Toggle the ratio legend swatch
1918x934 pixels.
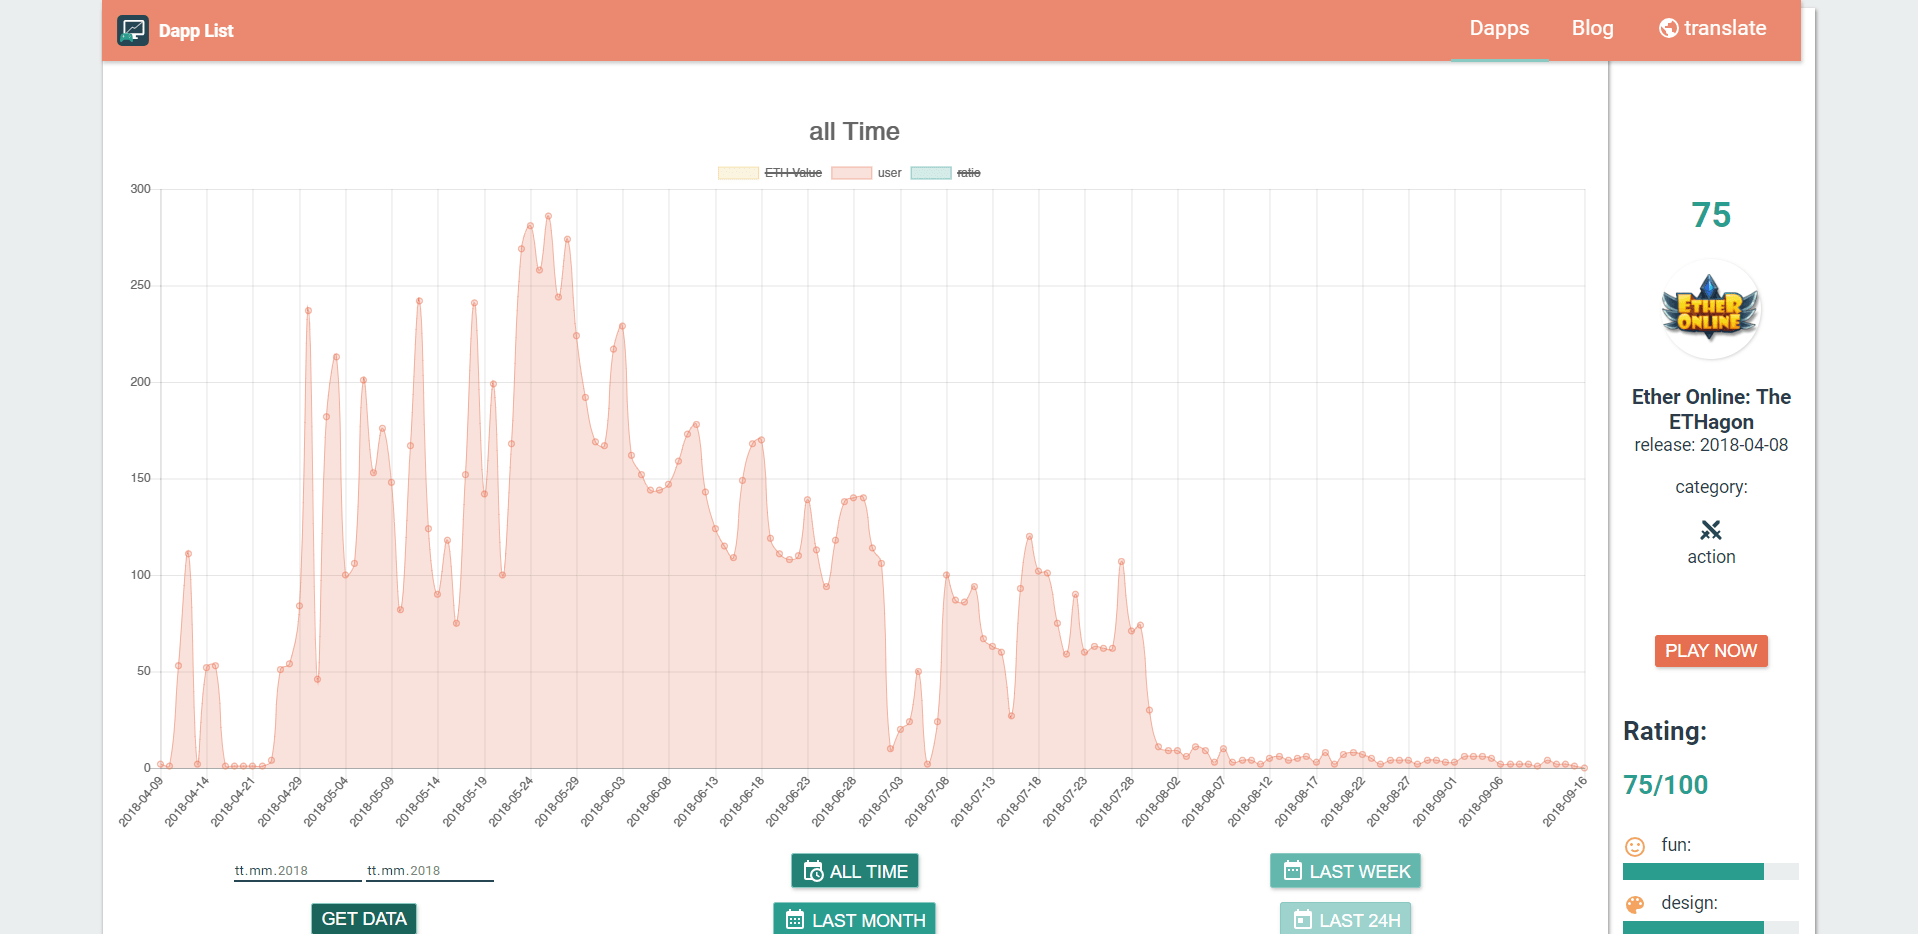pyautogui.click(x=931, y=173)
